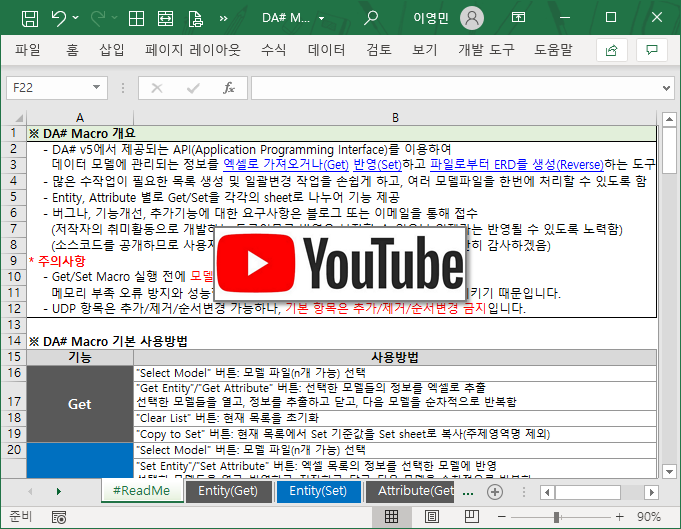Open the 파일 menu tab
The width and height of the screenshot is (681, 529).
pos(27,50)
